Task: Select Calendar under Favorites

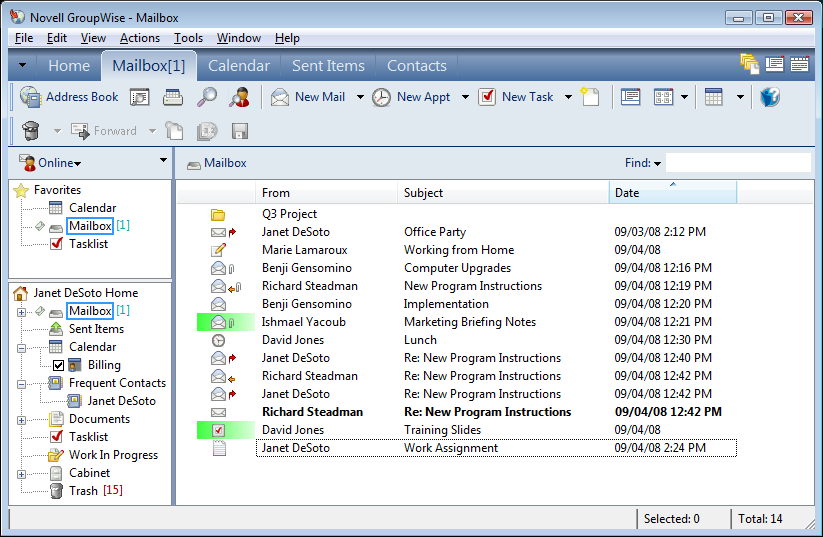Action: pos(92,208)
